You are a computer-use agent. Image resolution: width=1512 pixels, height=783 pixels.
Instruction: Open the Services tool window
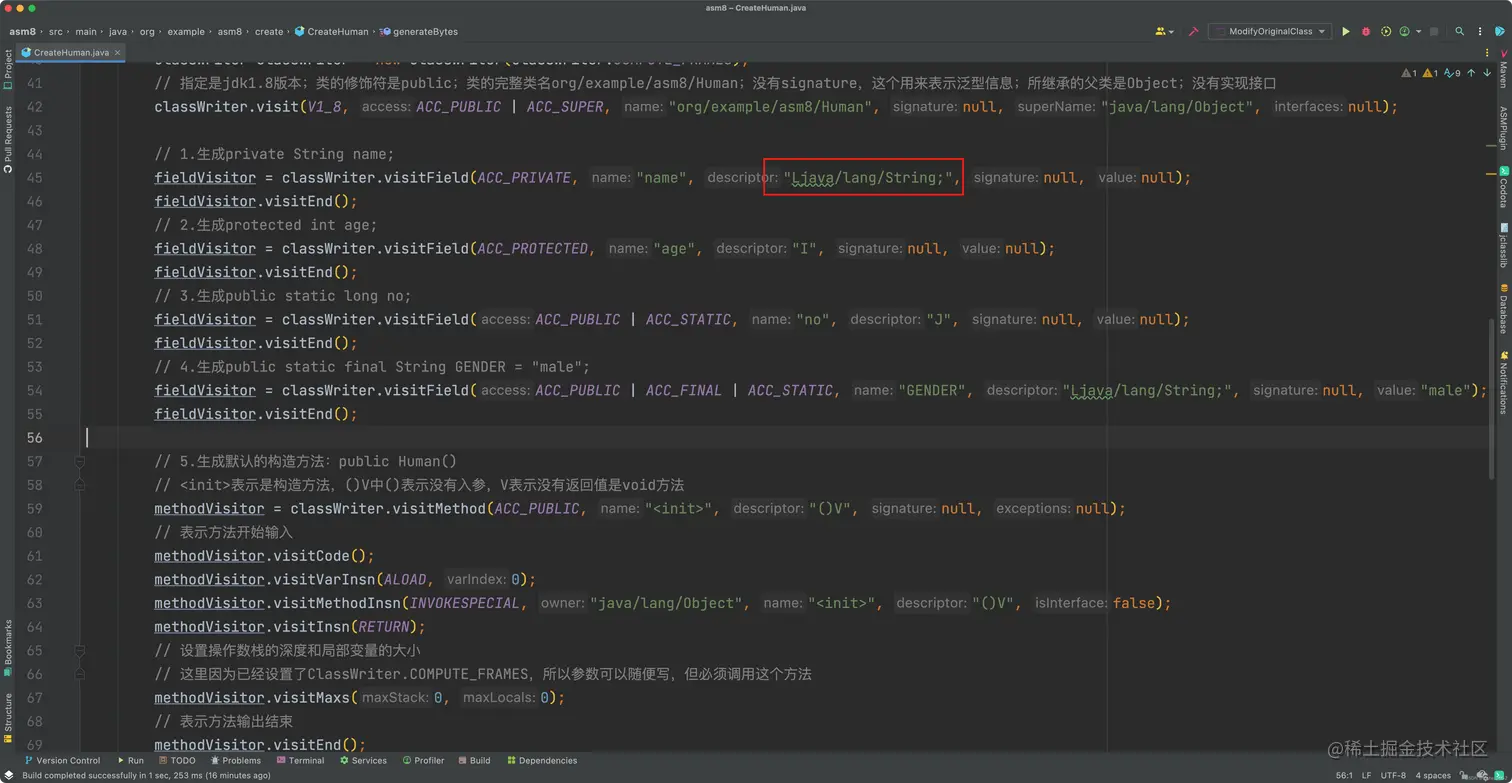click(x=363, y=761)
